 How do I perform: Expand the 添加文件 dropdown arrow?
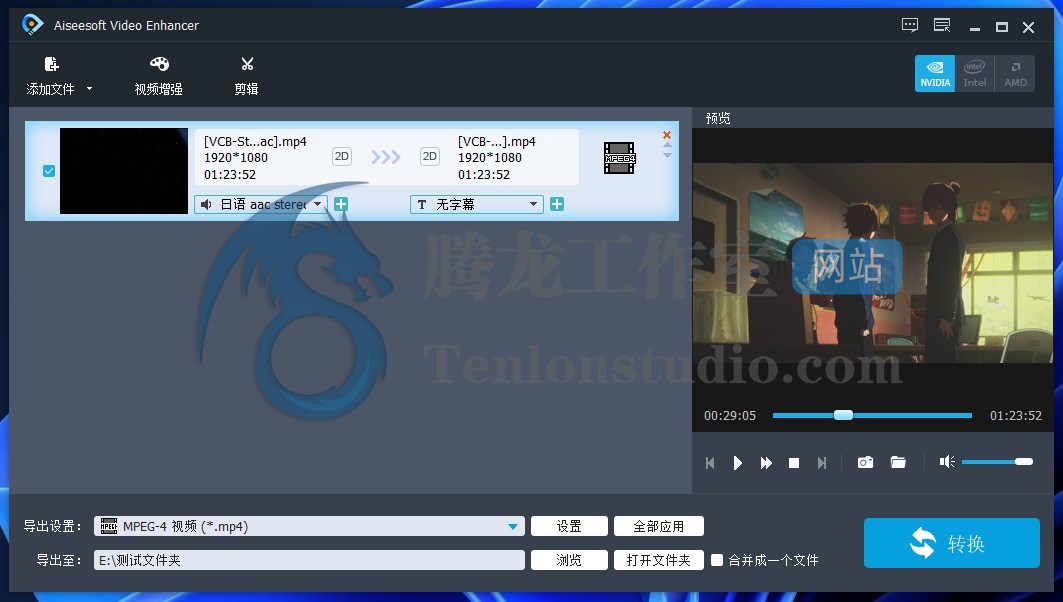pyautogui.click(x=89, y=89)
